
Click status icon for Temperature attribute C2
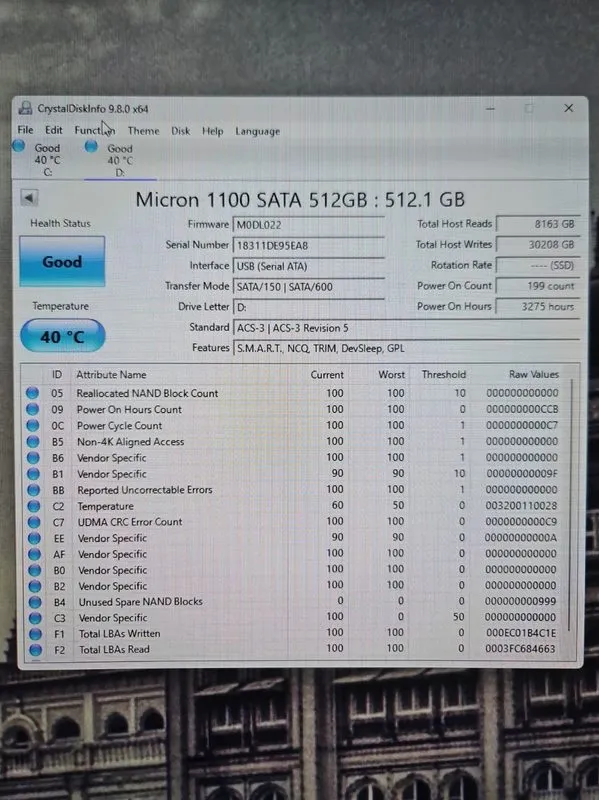(x=34, y=506)
